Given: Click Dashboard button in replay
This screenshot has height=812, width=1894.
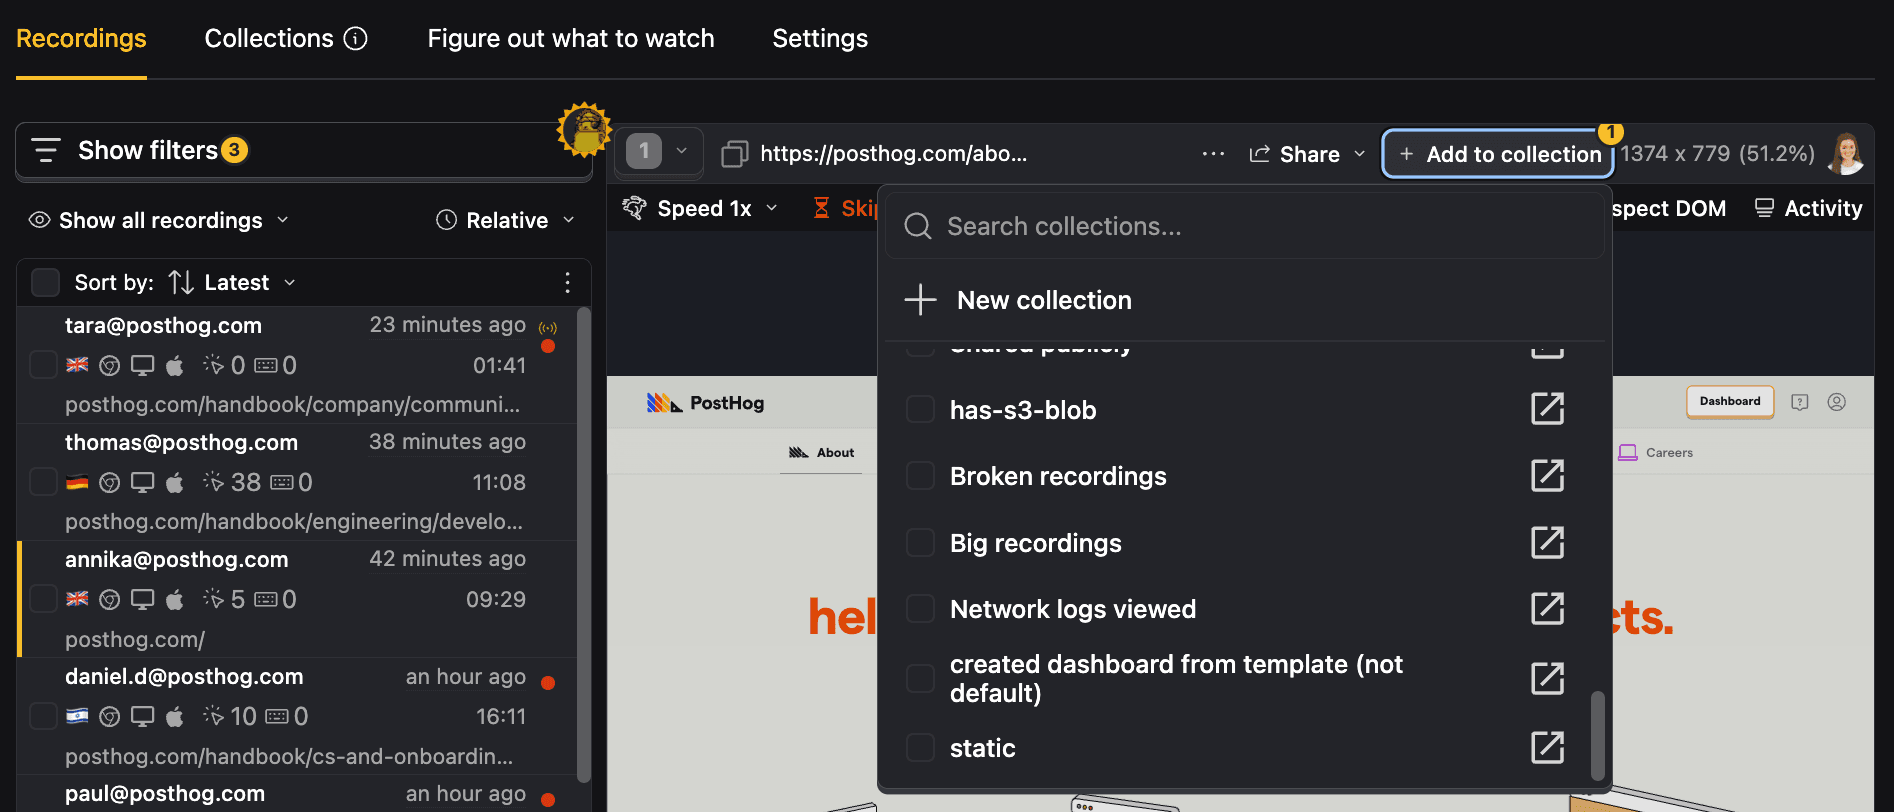Looking at the screenshot, I should click(x=1730, y=401).
